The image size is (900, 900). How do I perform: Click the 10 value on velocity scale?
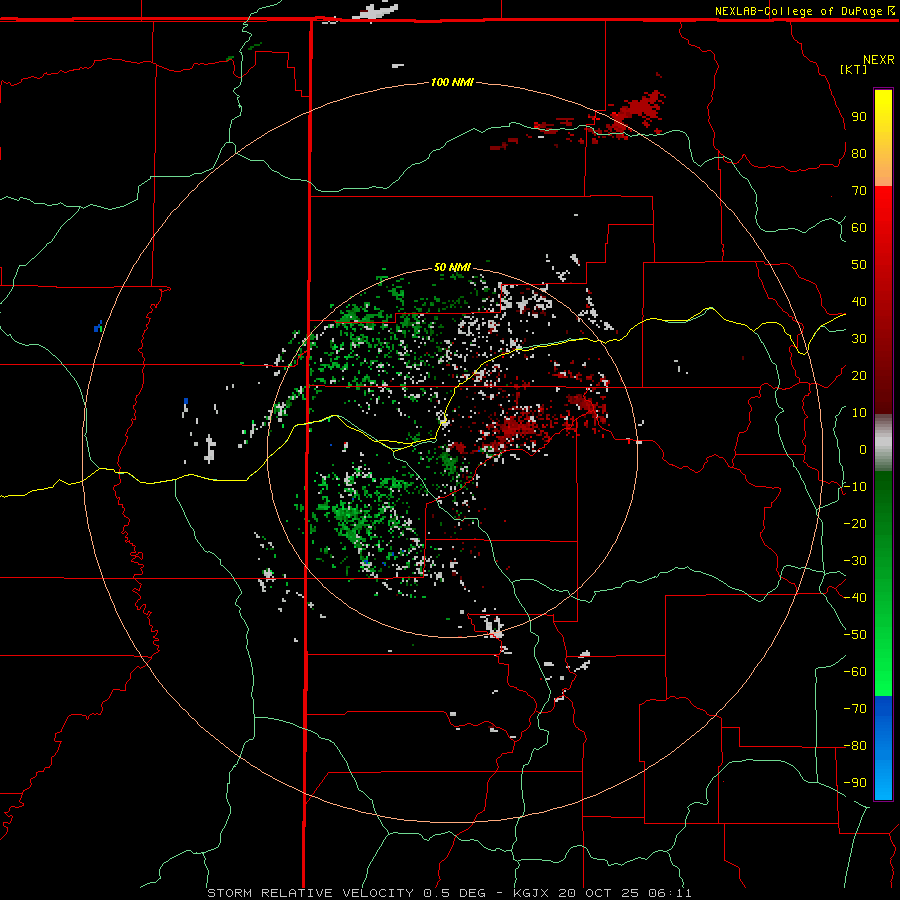(859, 413)
